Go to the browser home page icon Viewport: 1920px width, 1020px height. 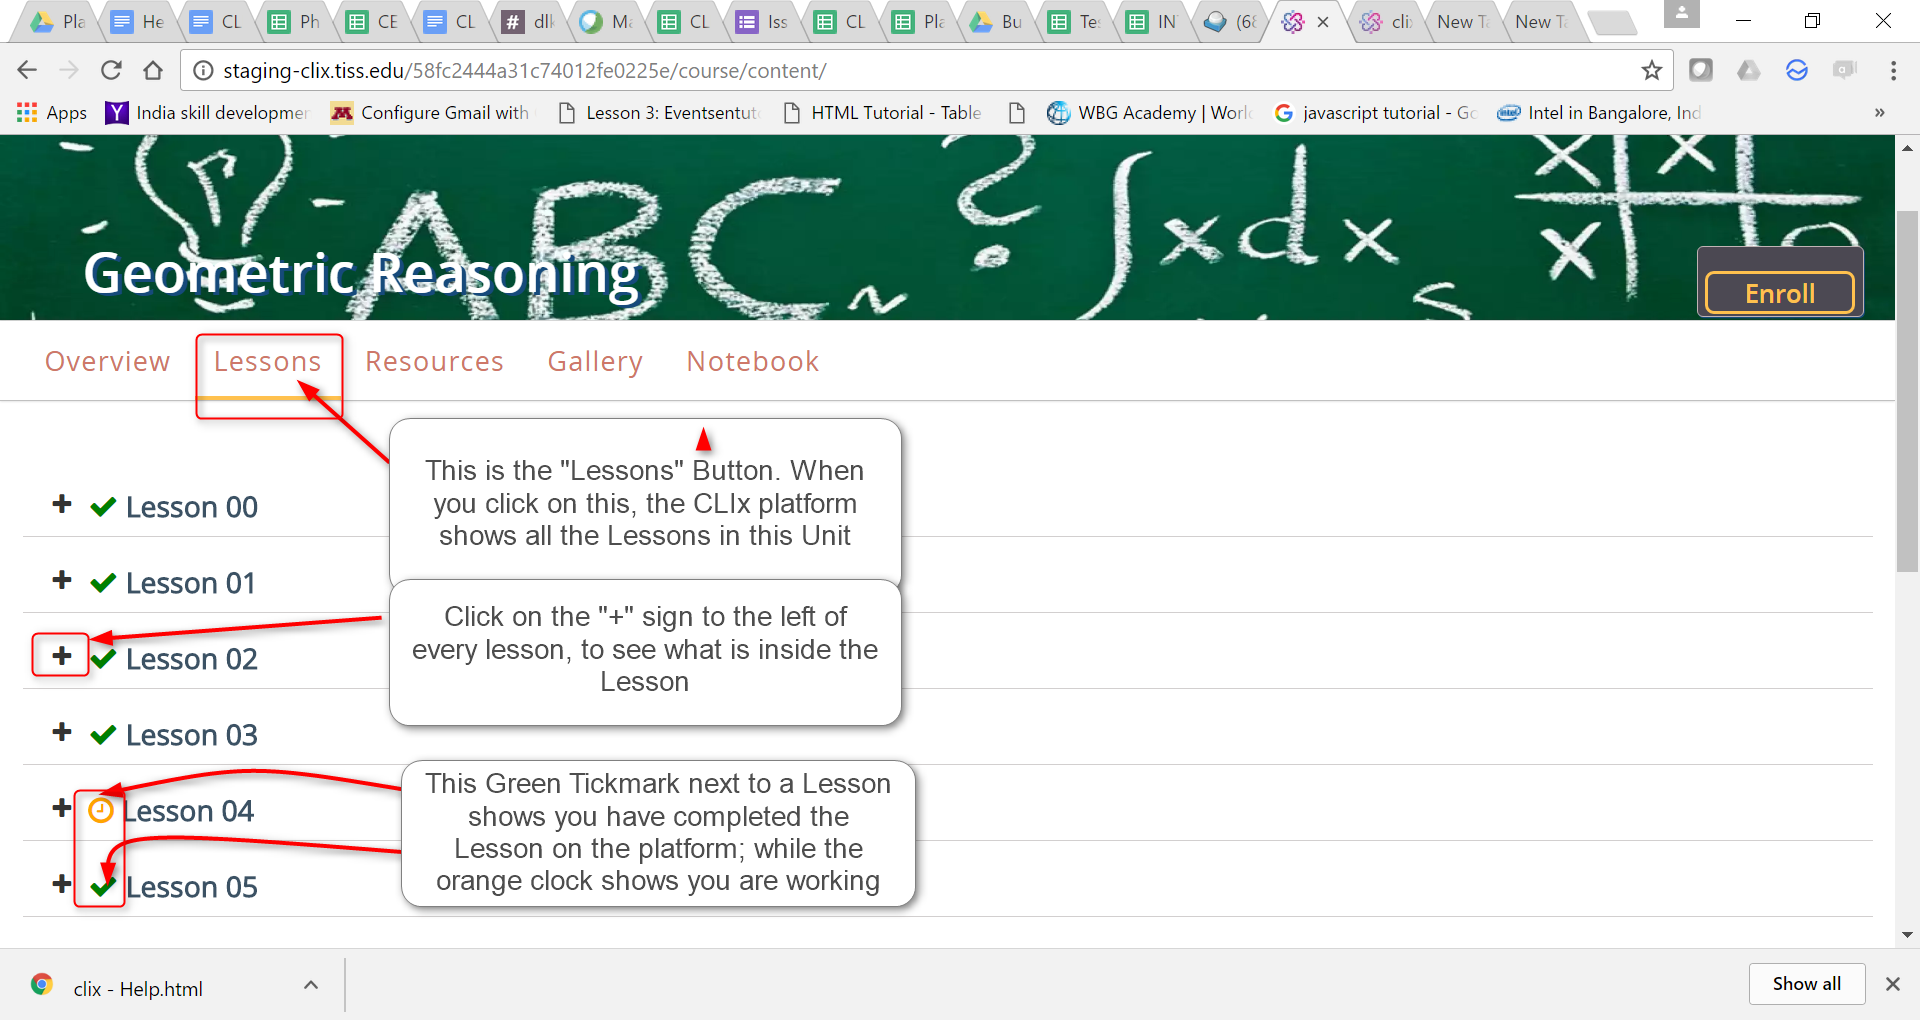click(153, 70)
